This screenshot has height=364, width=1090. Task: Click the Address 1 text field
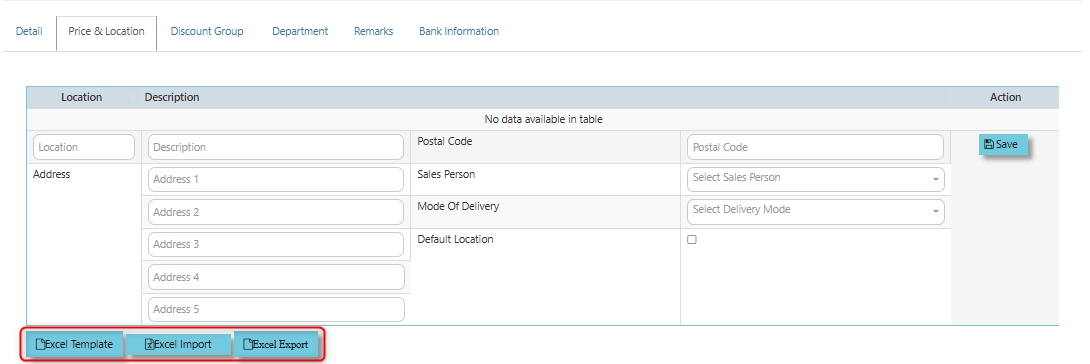276,179
